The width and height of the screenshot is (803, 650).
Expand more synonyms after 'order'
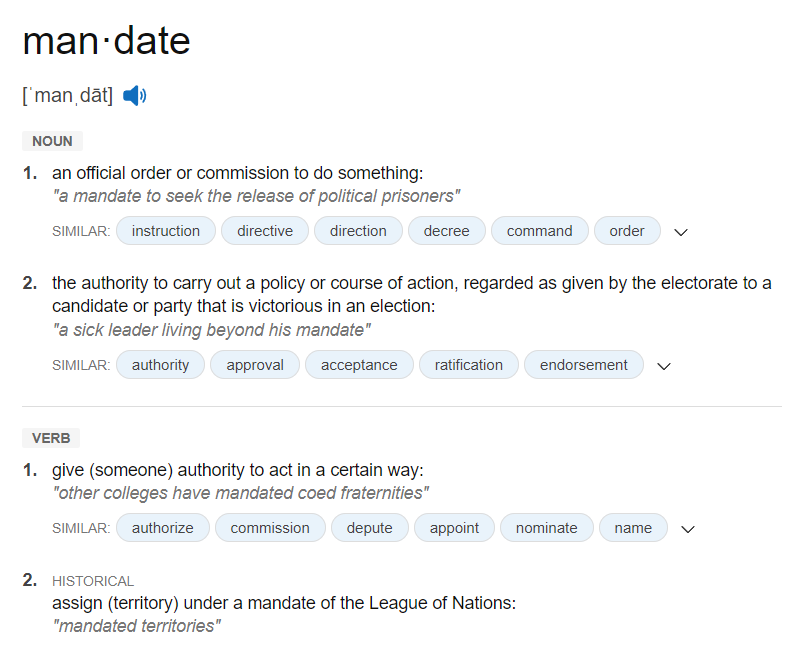tap(681, 232)
